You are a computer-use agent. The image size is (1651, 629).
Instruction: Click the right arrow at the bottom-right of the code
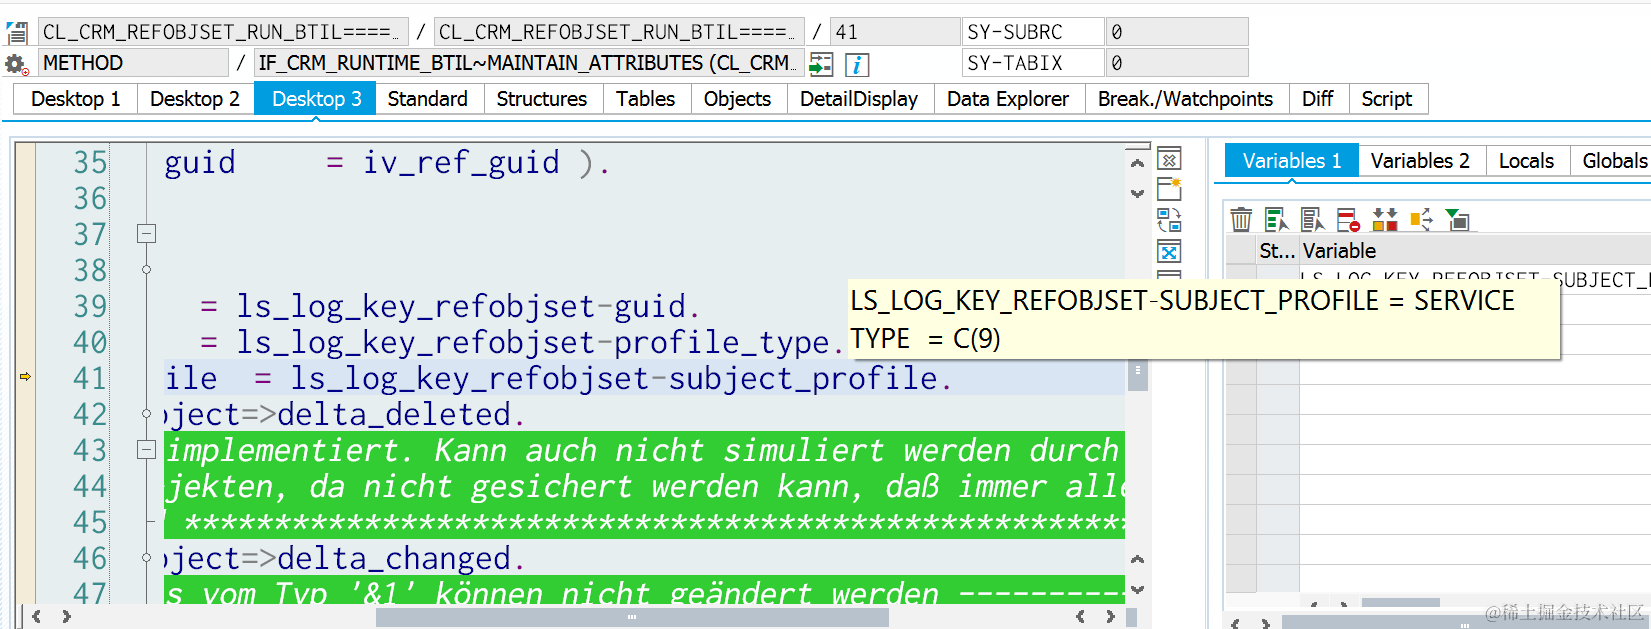click(x=1110, y=617)
